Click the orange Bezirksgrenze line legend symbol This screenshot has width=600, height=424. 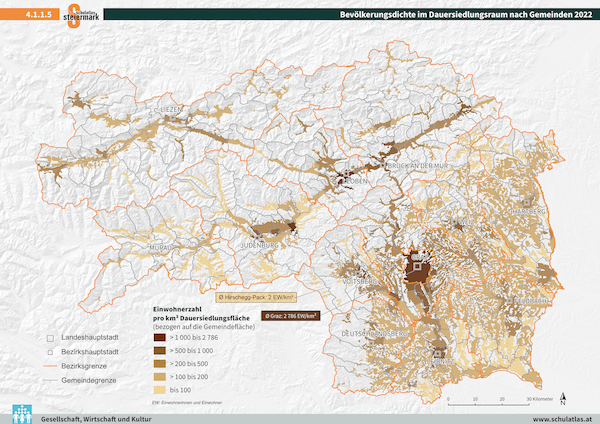[x=50, y=366]
